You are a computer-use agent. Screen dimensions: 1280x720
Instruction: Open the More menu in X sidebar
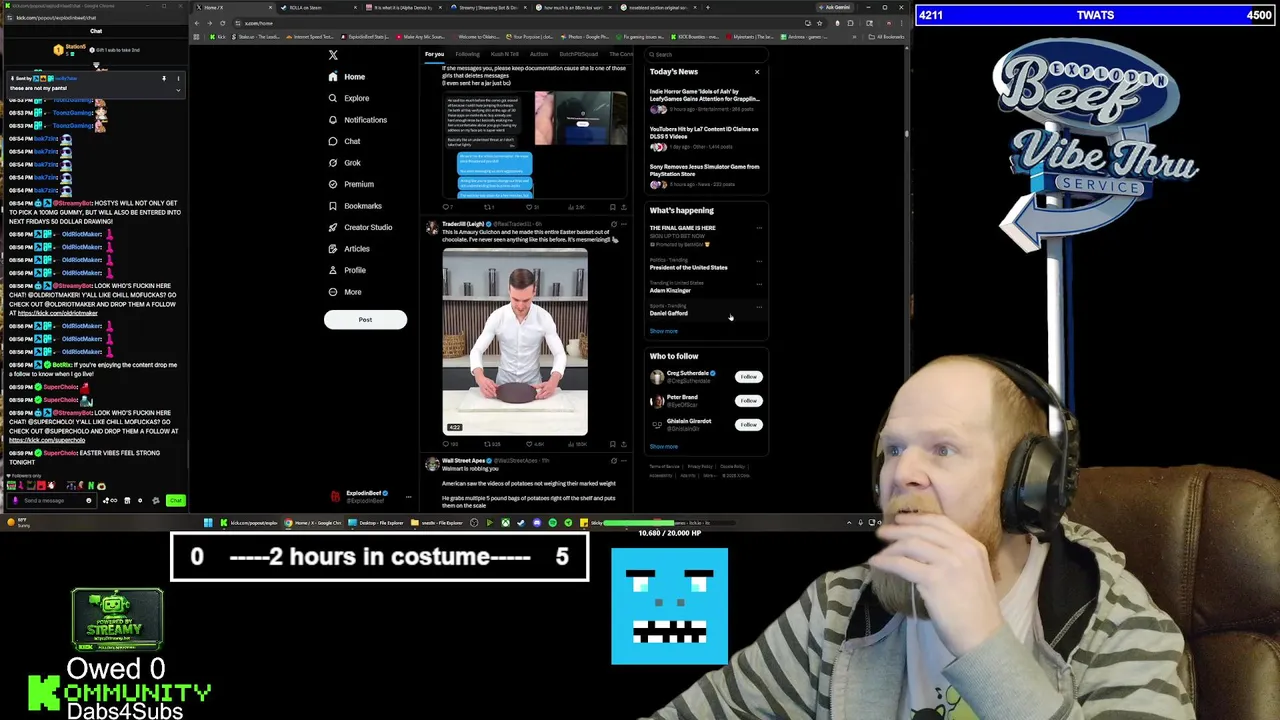click(345, 292)
